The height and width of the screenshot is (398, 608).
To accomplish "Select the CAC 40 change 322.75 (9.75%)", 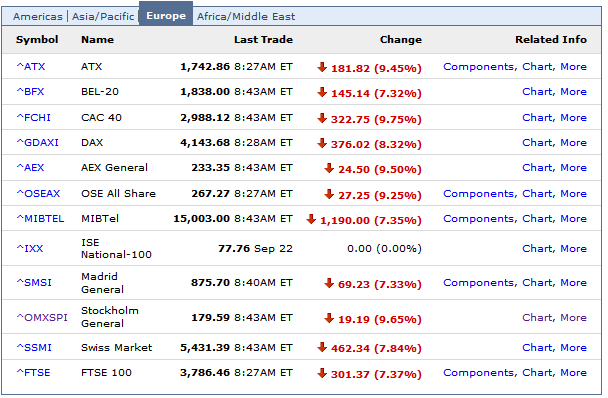I will point(376,119).
